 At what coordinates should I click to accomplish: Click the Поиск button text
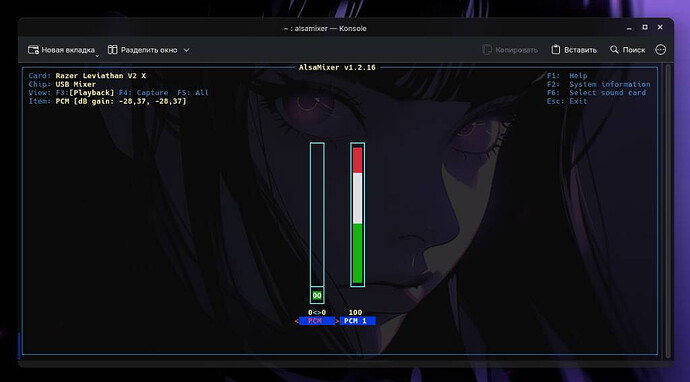[x=634, y=50]
